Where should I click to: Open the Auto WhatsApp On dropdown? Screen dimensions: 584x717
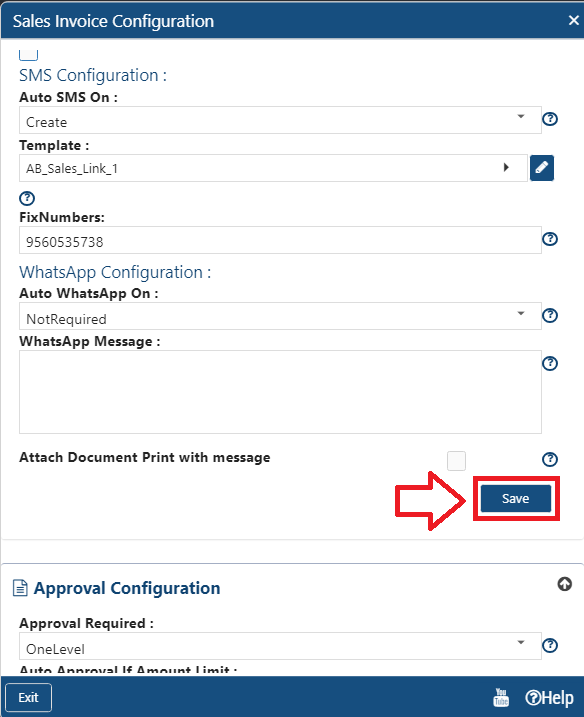280,316
